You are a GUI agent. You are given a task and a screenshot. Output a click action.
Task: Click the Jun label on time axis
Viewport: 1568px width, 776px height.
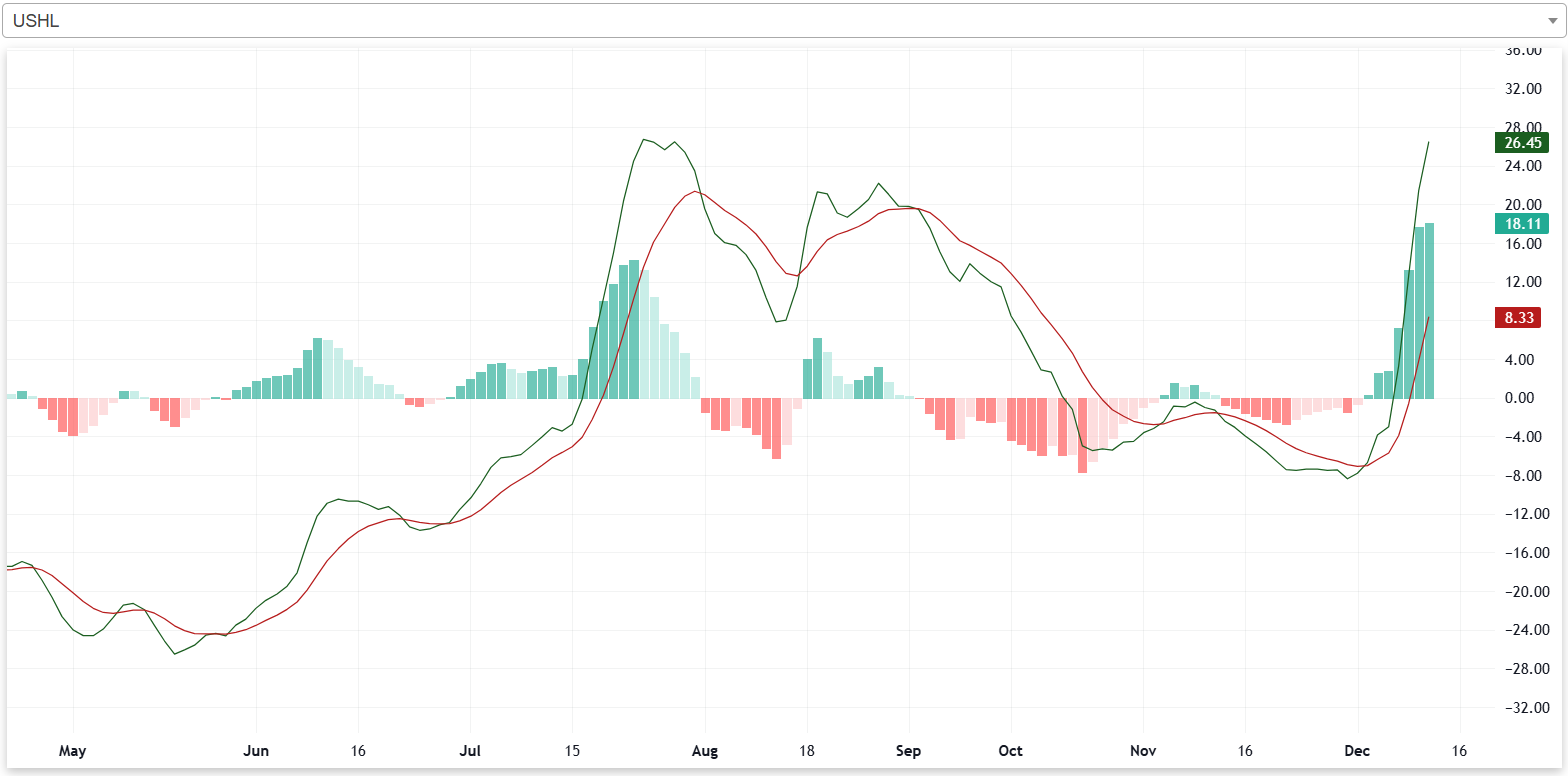tap(257, 750)
